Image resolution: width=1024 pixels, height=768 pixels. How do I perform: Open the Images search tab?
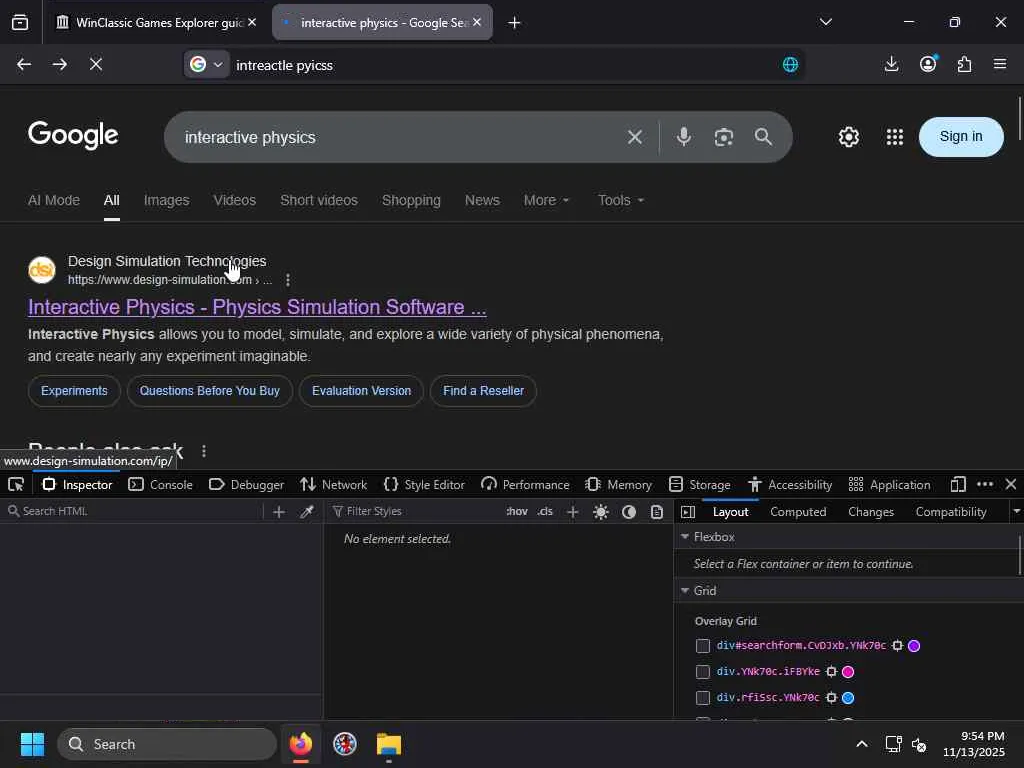[x=167, y=200]
